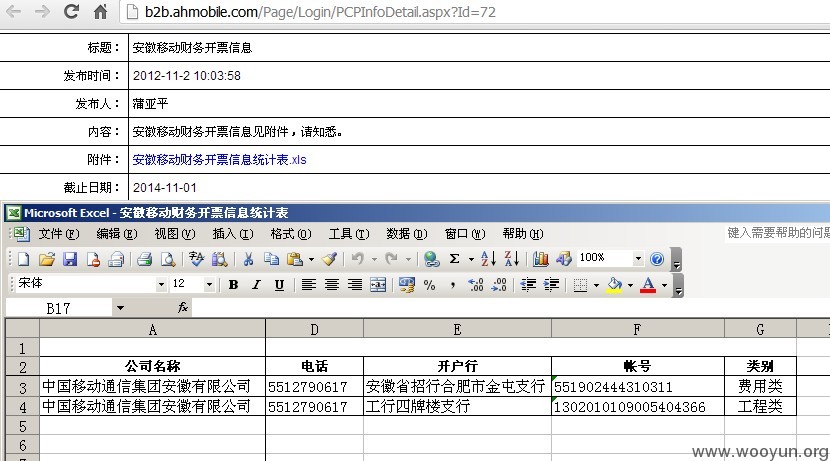
Task: Click the Undo arrow icon
Action: pos(358,259)
